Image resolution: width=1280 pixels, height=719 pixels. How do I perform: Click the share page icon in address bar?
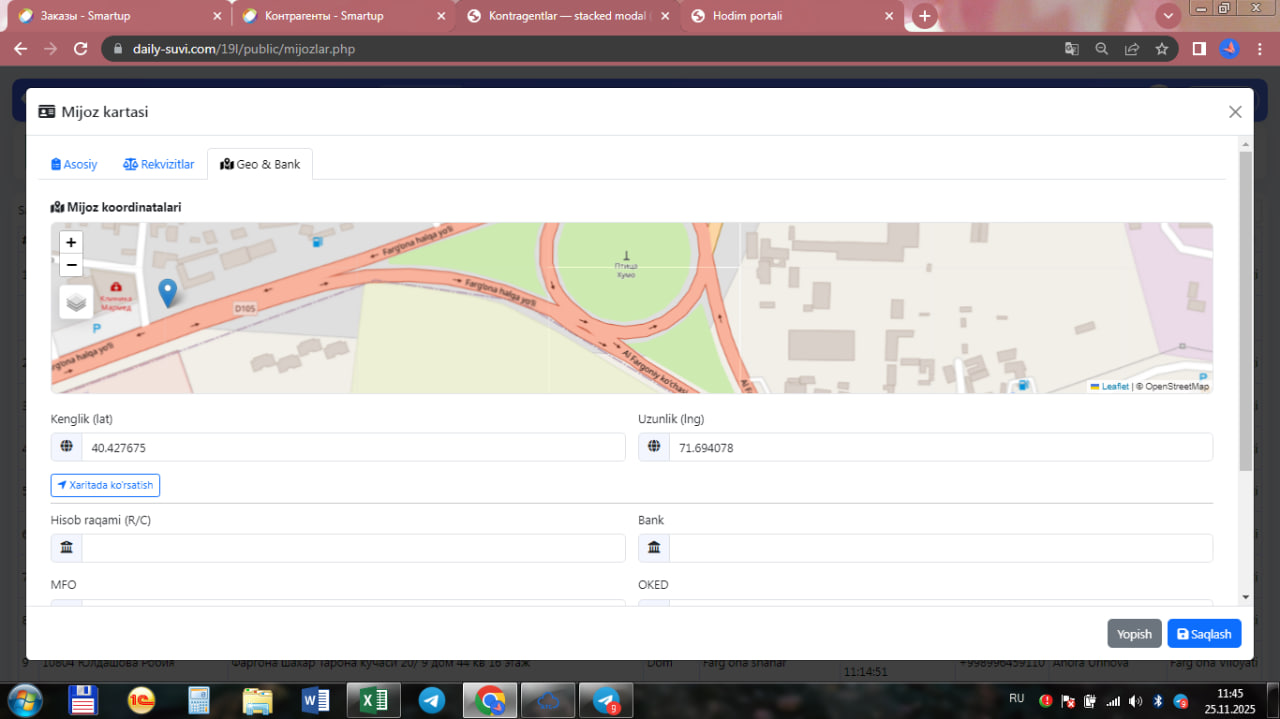(x=1131, y=48)
